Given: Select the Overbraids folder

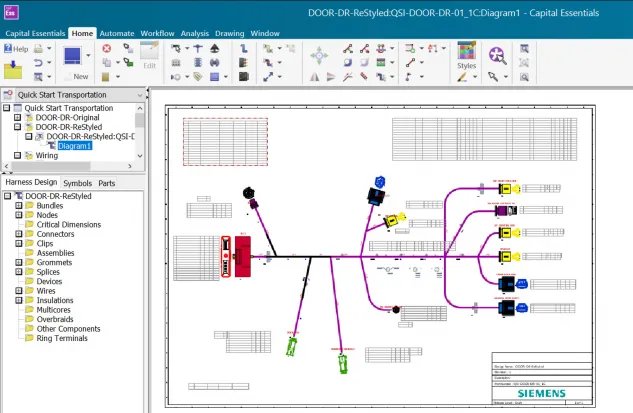Looking at the screenshot, I should pos(55,319).
